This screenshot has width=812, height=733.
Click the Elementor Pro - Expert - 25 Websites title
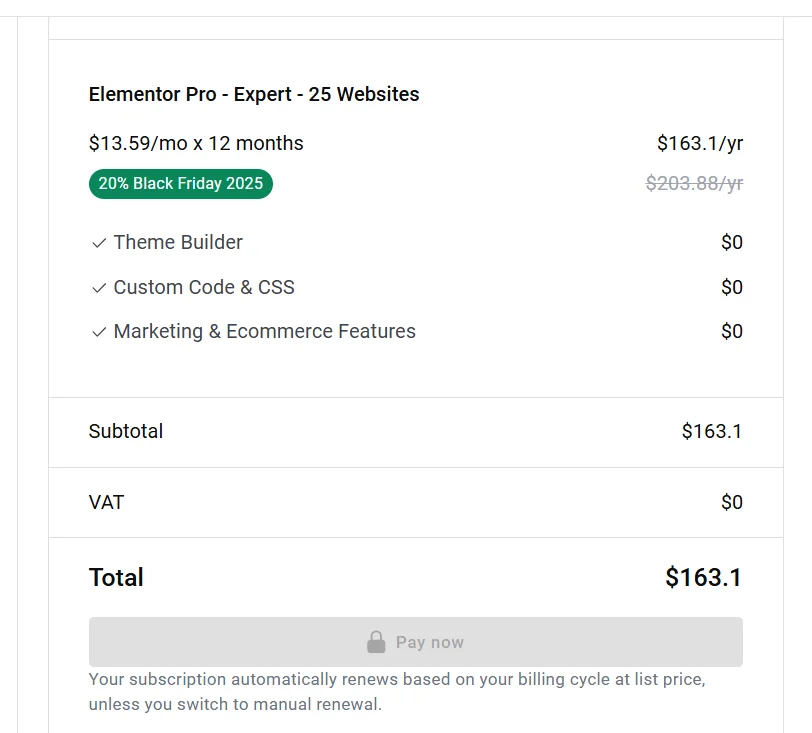[254, 94]
